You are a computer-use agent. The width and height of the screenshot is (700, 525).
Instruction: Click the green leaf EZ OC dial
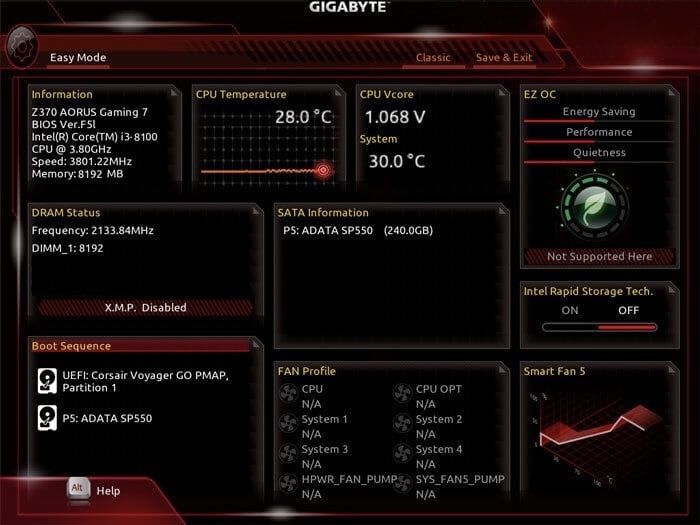pyautogui.click(x=594, y=207)
